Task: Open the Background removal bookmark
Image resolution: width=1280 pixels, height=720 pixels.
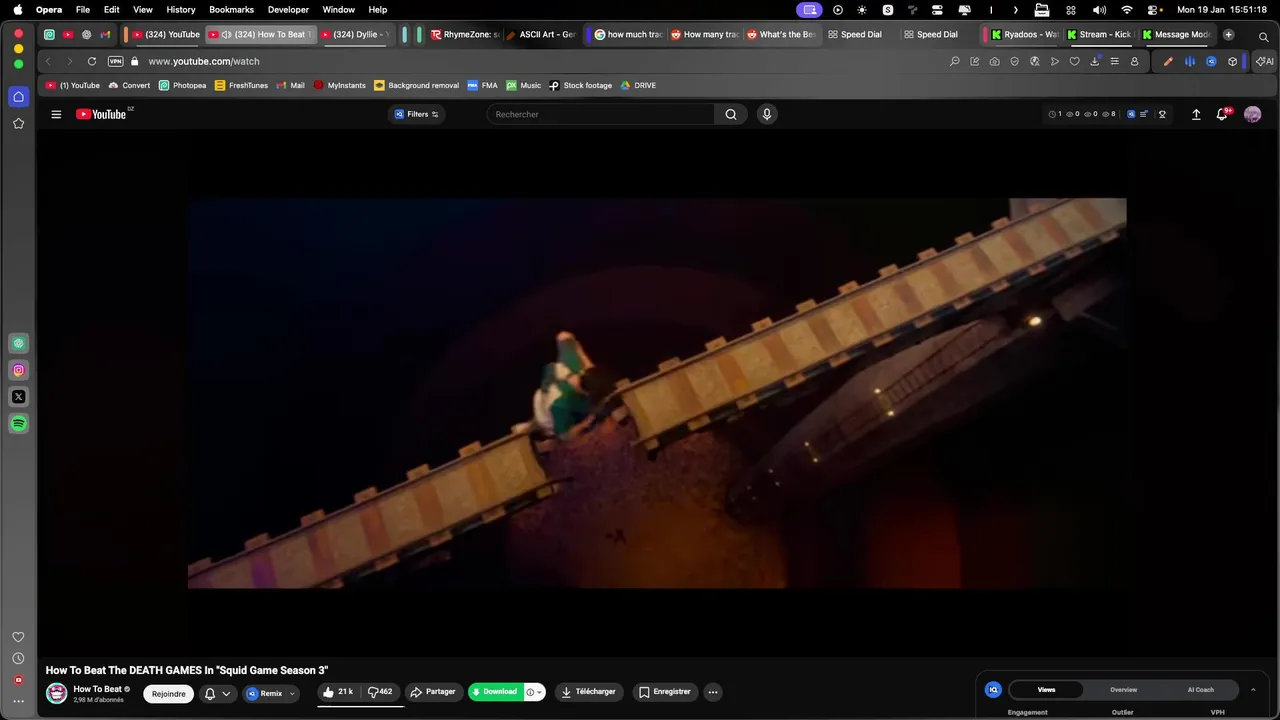Action: pos(416,85)
